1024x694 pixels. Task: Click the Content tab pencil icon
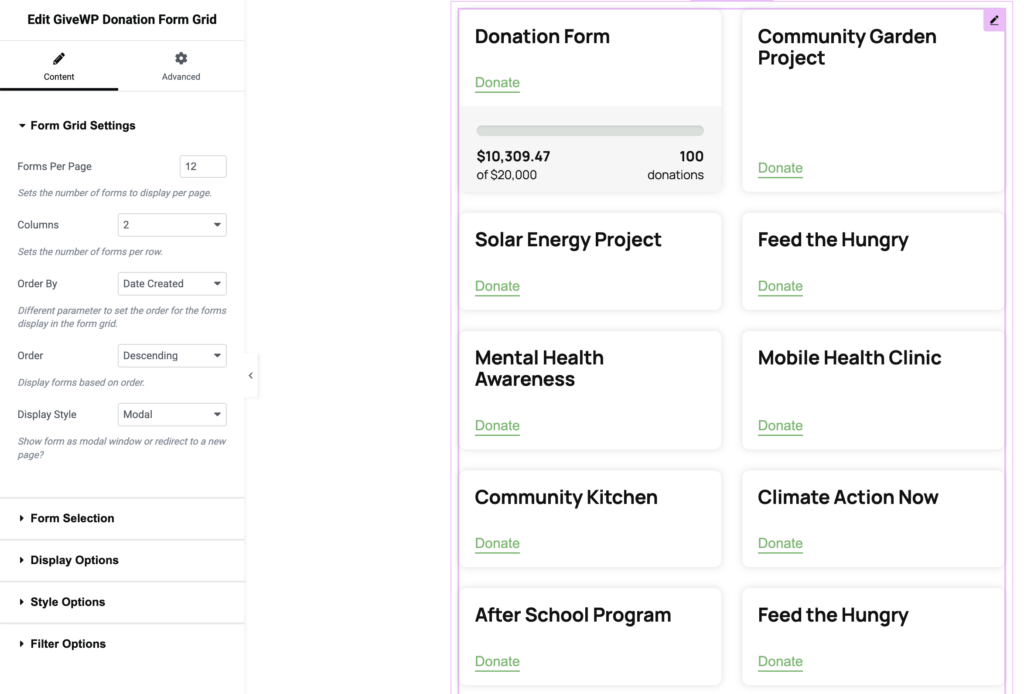59,59
